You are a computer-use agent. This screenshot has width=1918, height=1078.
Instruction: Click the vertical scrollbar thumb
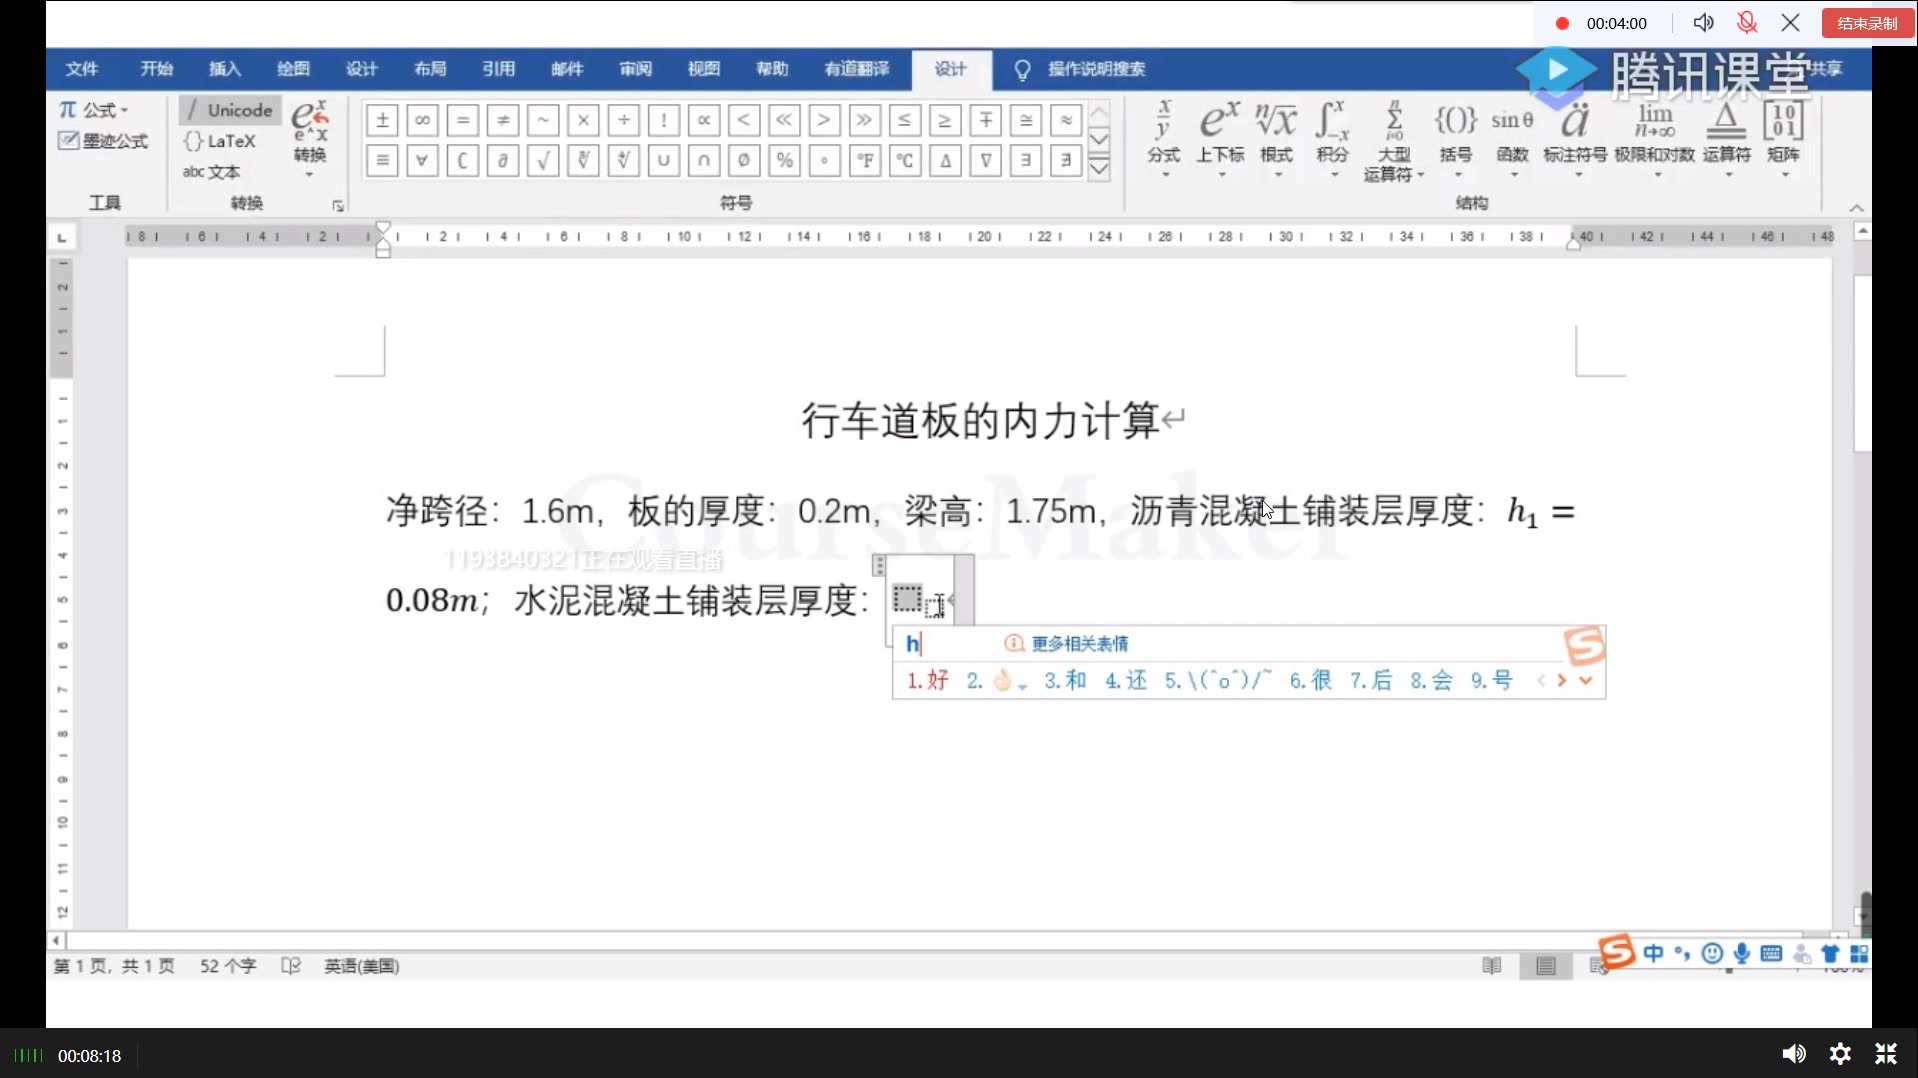1862,363
